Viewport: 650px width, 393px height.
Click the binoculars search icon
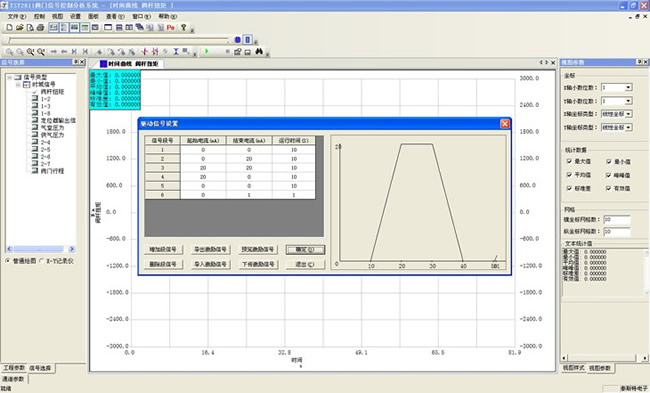(x=259, y=51)
